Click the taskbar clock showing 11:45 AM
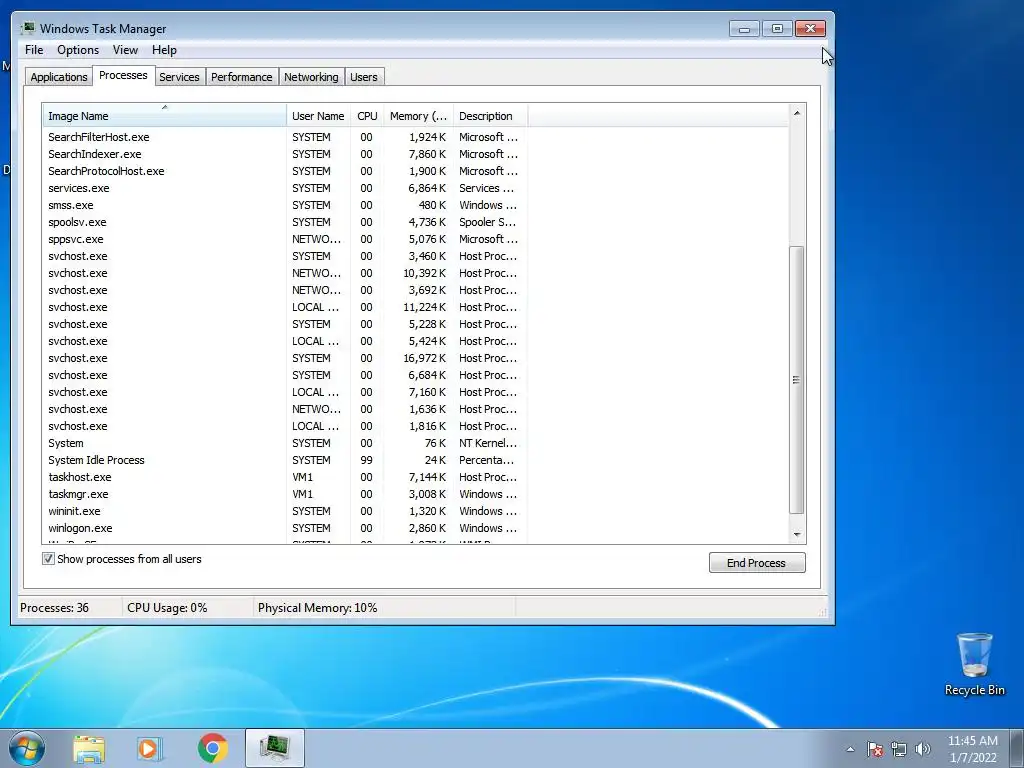This screenshot has width=1024, height=768. pos(972,749)
